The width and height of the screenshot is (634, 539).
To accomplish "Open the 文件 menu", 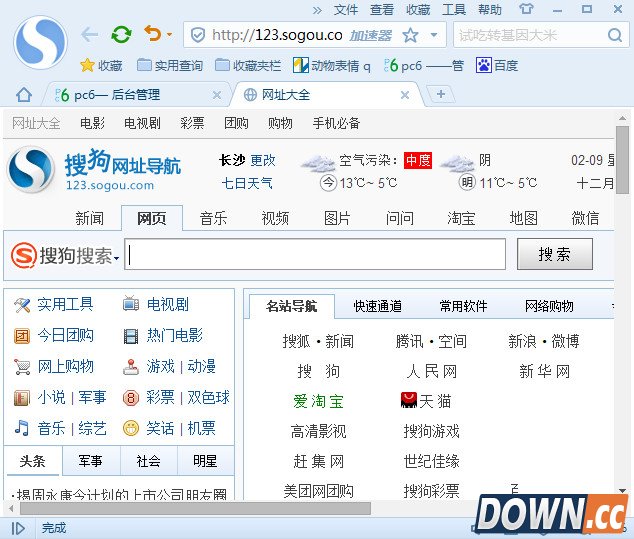I will (346, 9).
